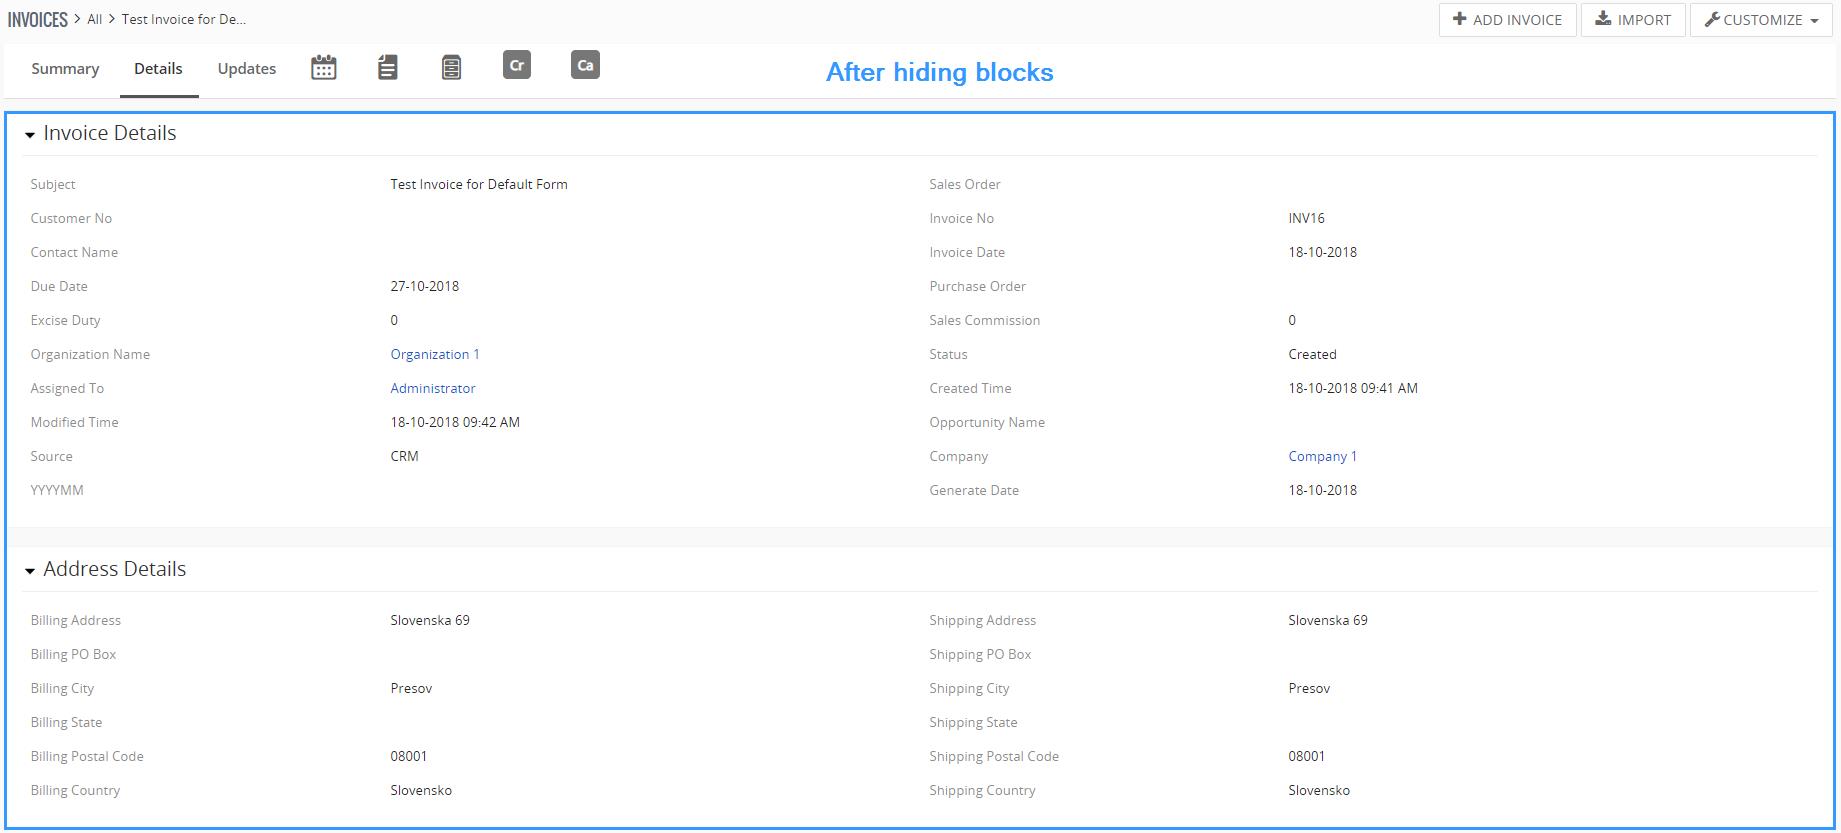Image resolution: width=1841 pixels, height=833 pixels.
Task: Click the Subject field value text
Action: (x=478, y=184)
